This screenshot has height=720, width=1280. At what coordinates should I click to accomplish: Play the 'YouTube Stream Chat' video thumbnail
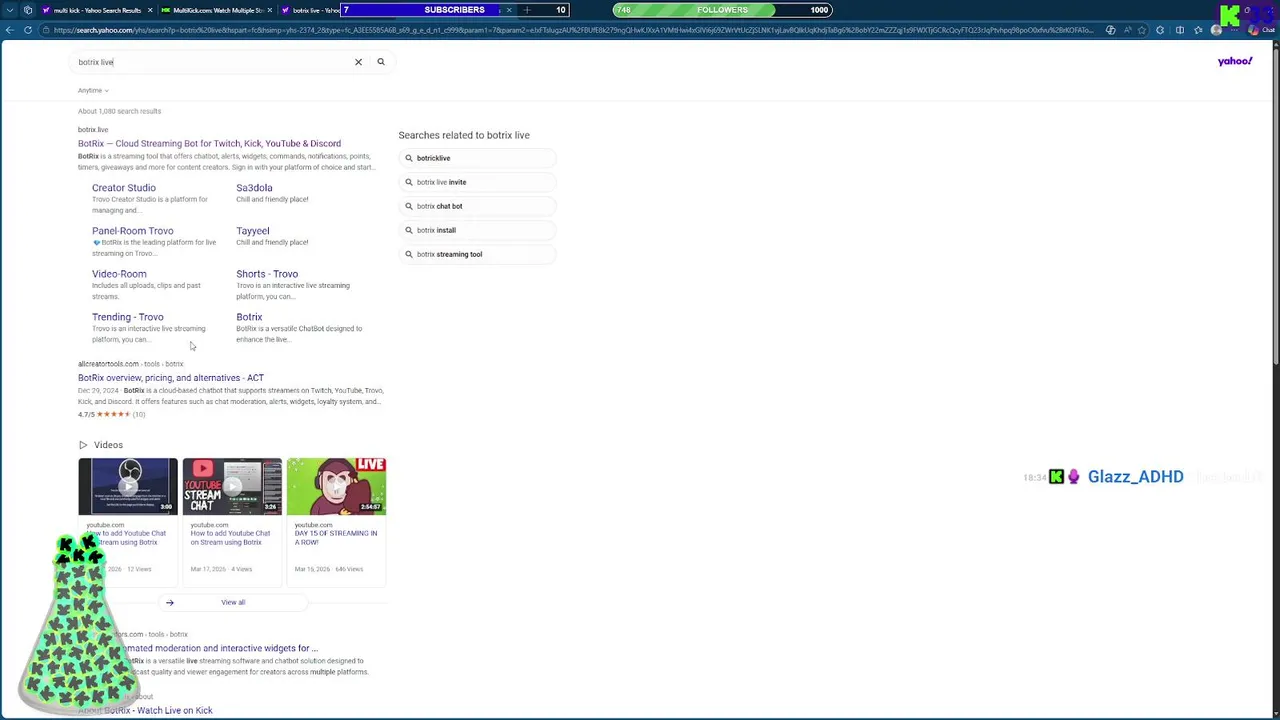[x=232, y=487]
